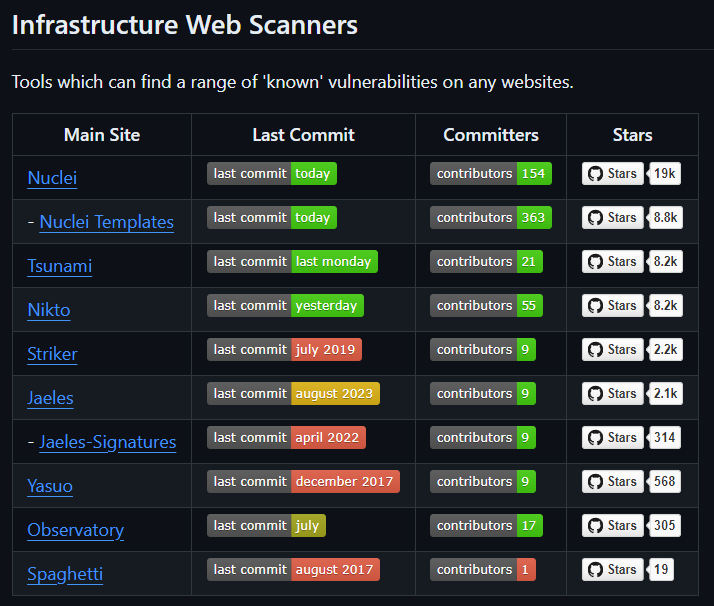Image resolution: width=714 pixels, height=606 pixels.
Task: Click Jaeles' contributors 9 badge
Action: click(483, 393)
